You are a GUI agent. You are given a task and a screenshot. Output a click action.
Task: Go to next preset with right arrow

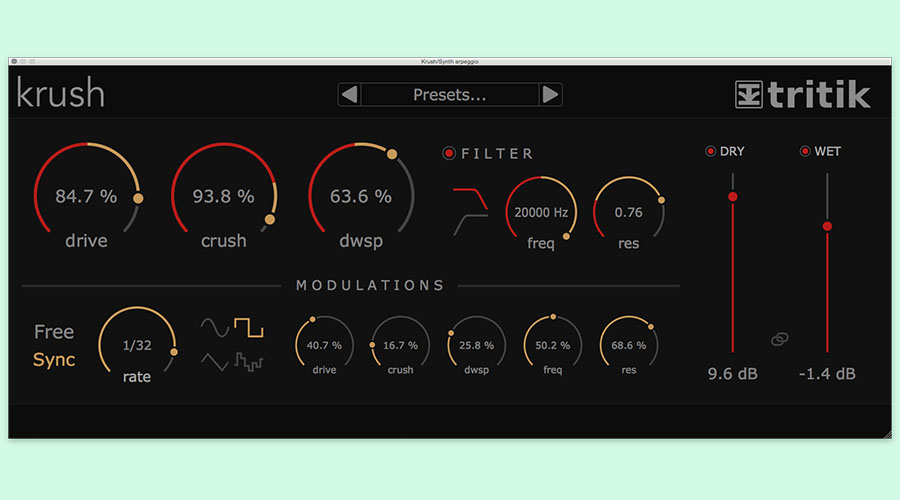pos(551,95)
